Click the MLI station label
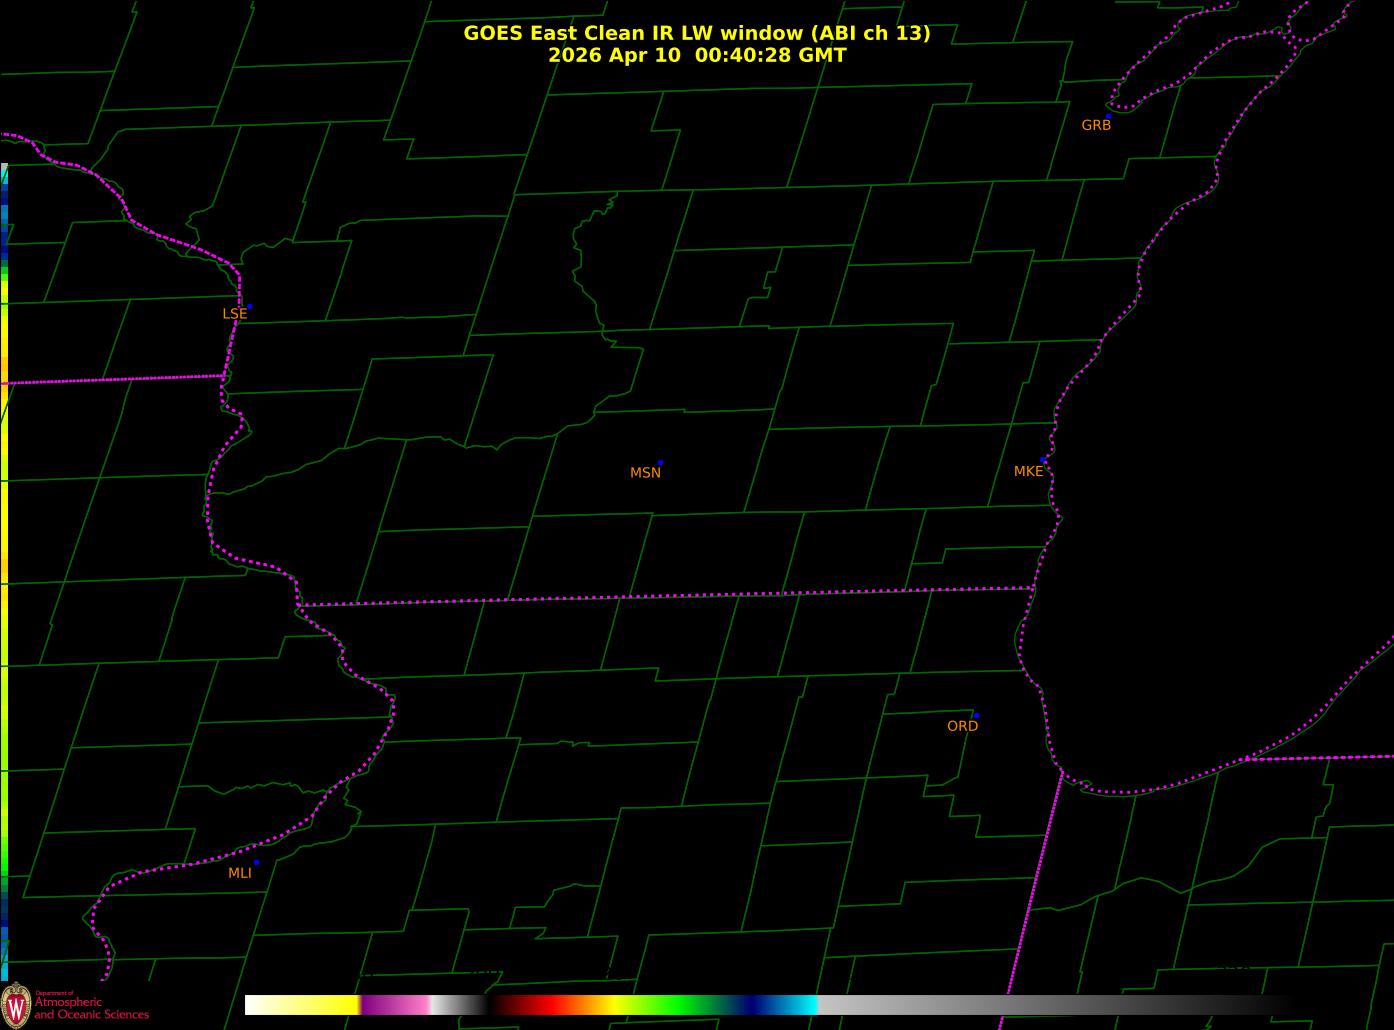This screenshot has width=1394, height=1030. coord(240,873)
